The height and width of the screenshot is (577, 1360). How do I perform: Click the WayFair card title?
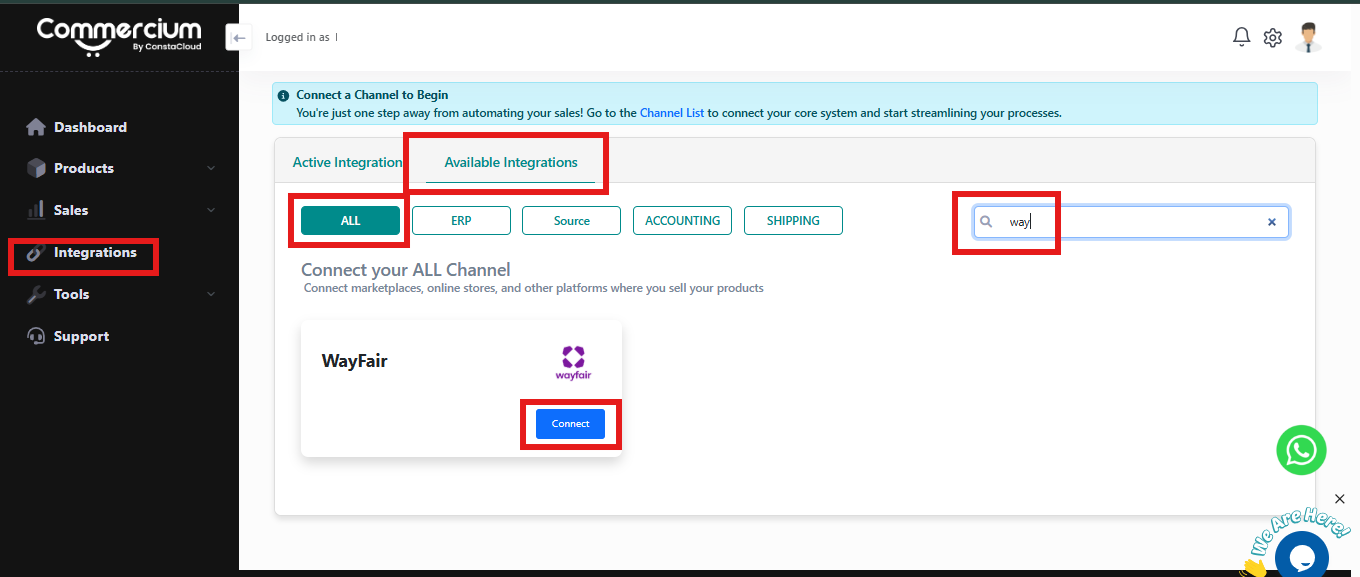point(354,361)
